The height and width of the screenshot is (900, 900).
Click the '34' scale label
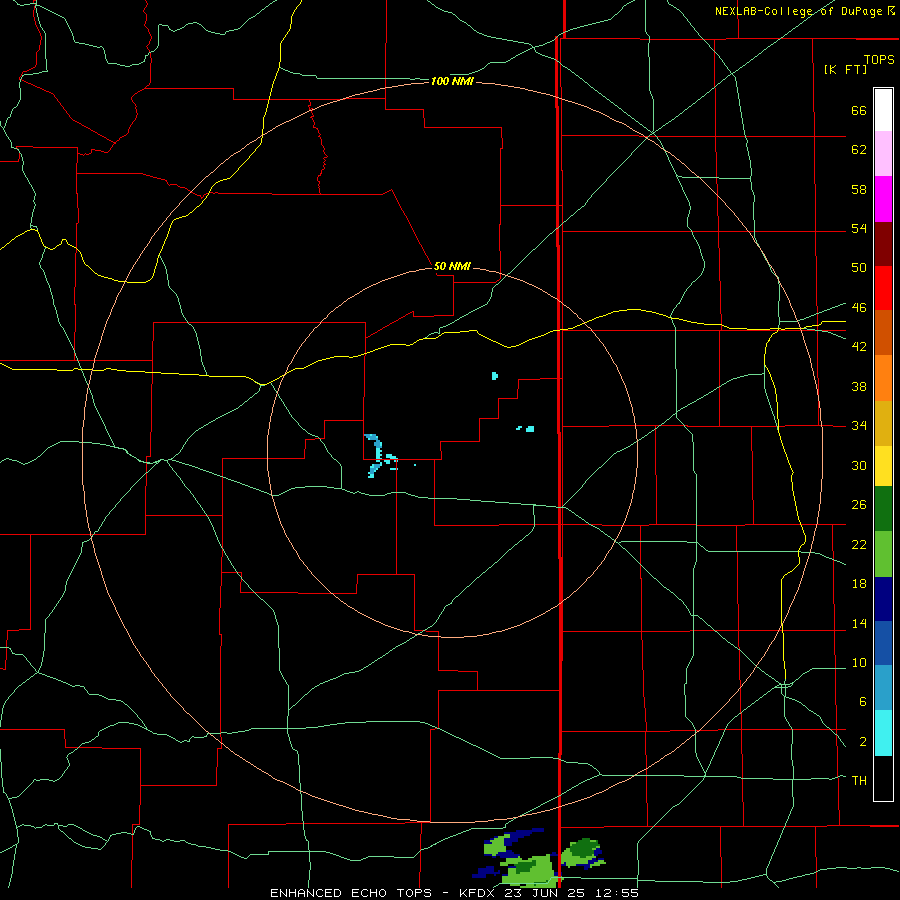tap(859, 425)
